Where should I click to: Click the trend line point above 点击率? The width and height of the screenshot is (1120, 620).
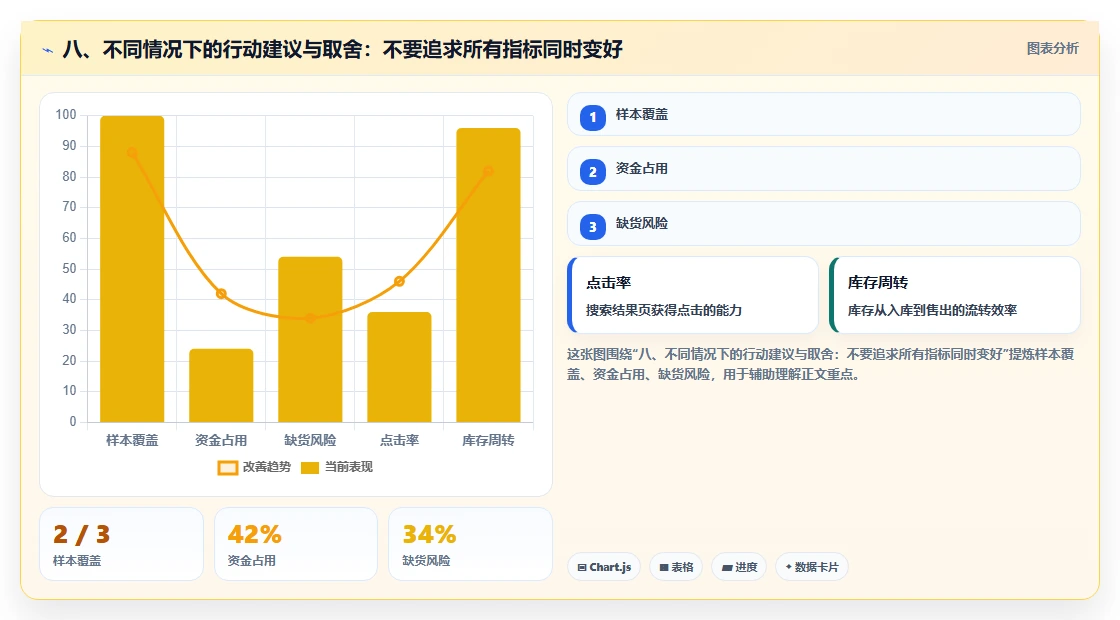399,281
